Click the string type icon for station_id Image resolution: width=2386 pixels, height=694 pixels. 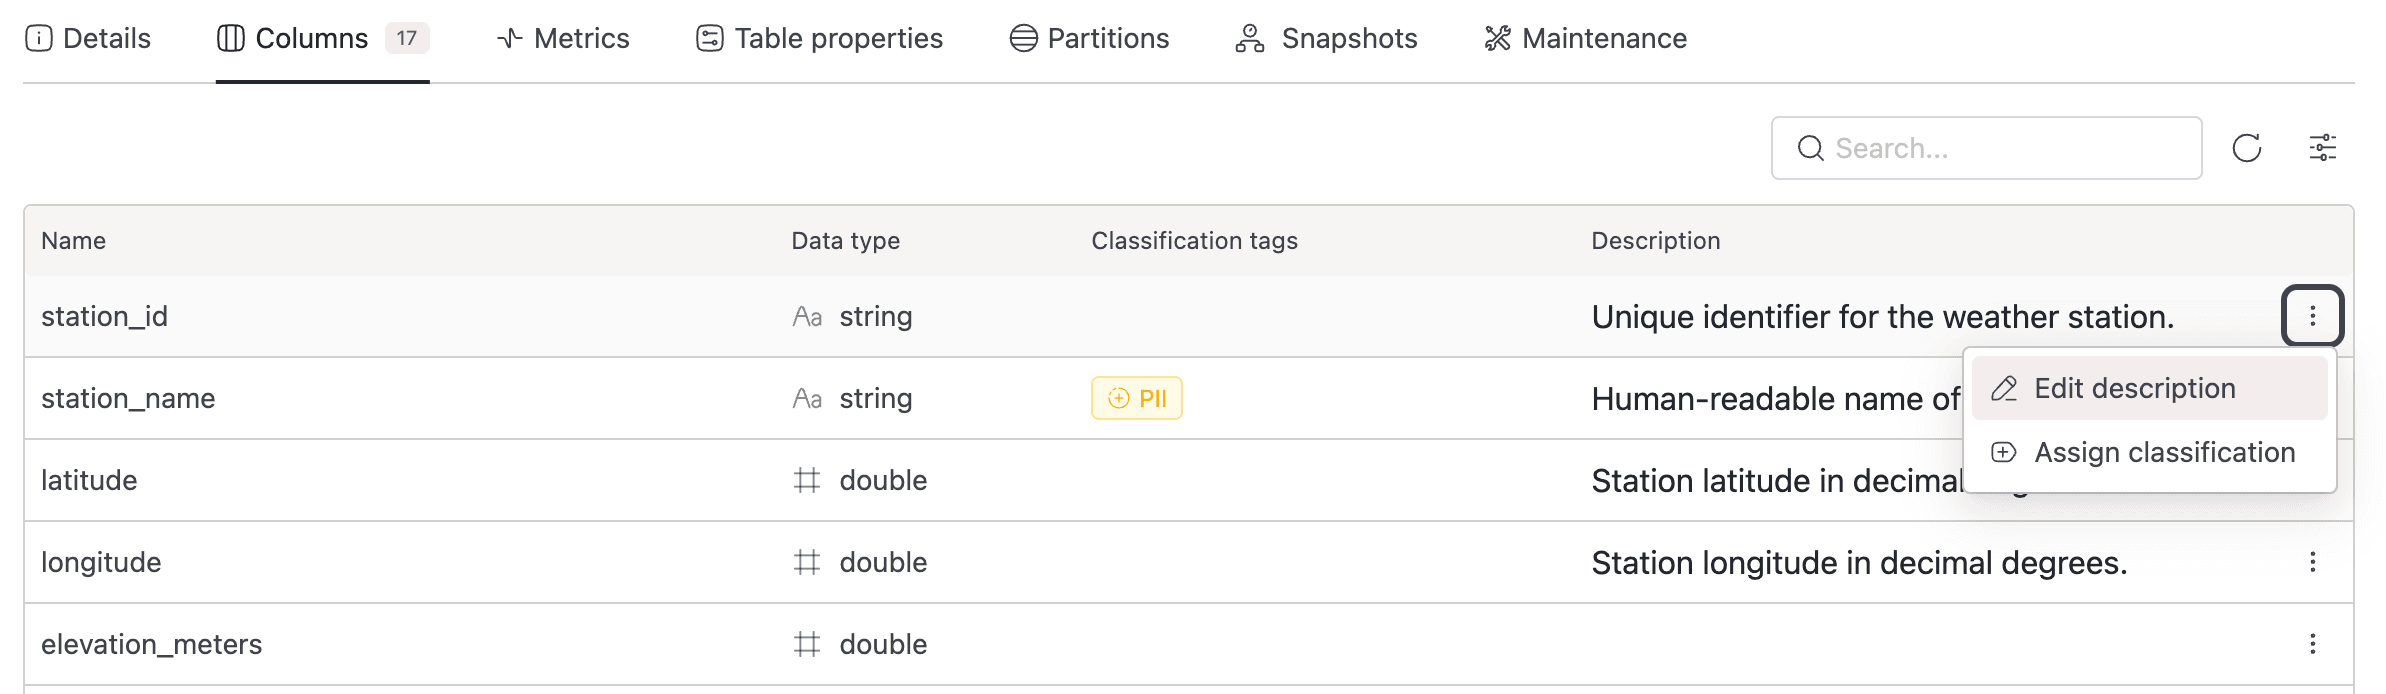tap(807, 317)
